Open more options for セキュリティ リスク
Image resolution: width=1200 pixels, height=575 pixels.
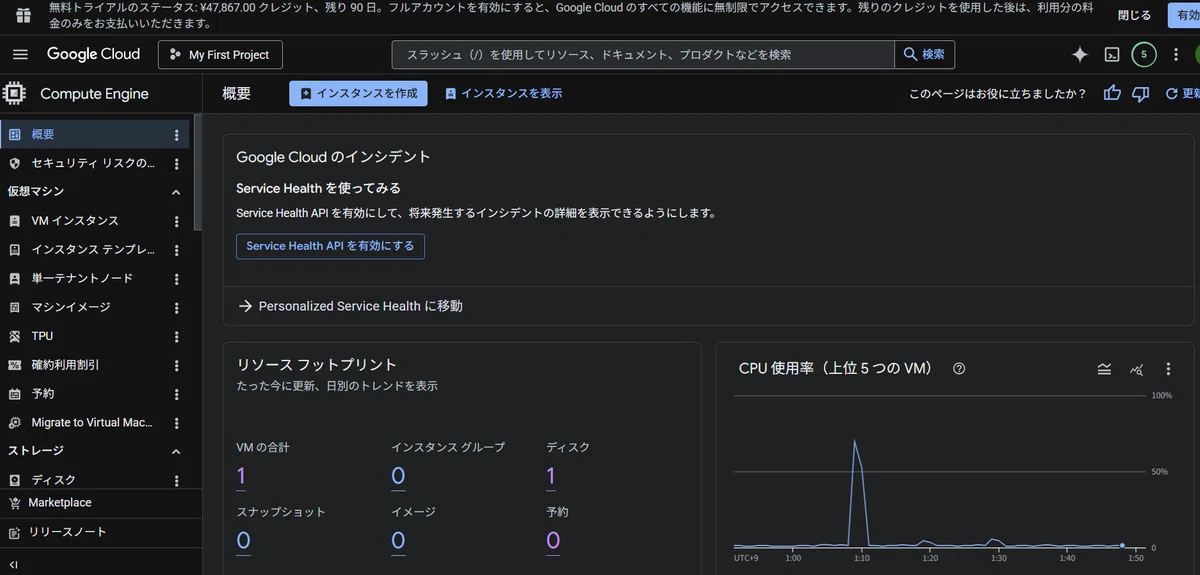click(x=177, y=164)
